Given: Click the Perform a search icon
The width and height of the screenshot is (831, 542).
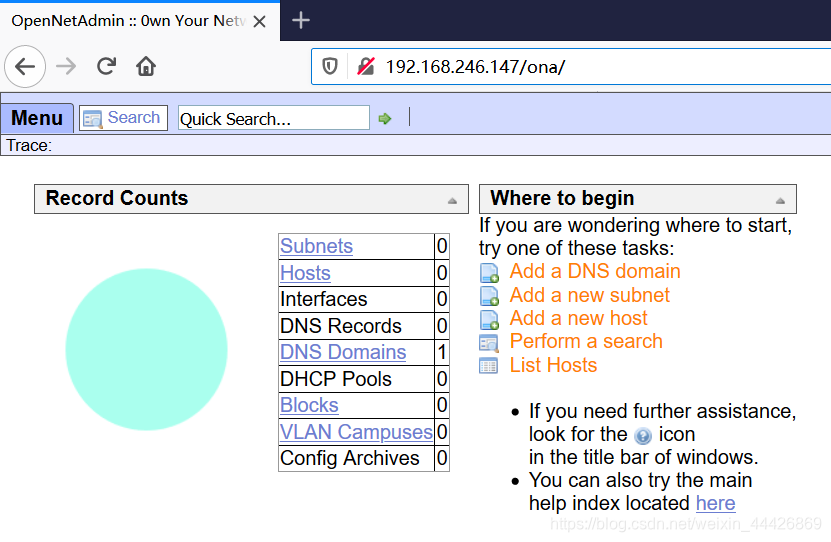Looking at the screenshot, I should click(489, 343).
